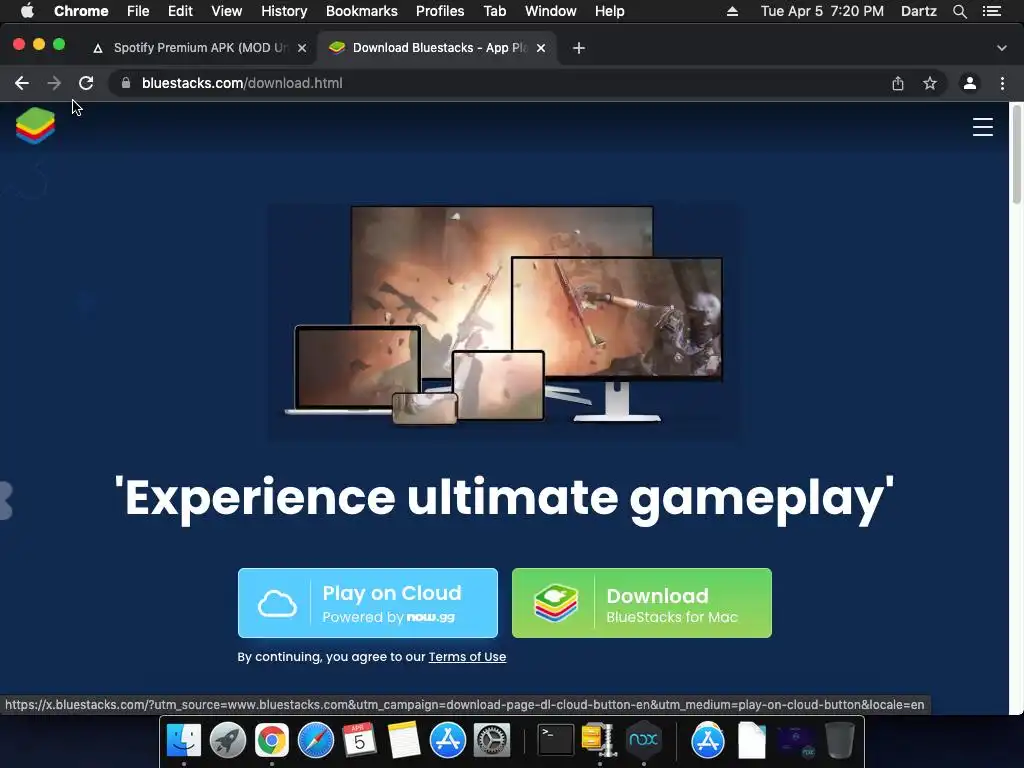The height and width of the screenshot is (768, 1024).
Task: Switch to Spotify Premium APK tab
Action: [x=199, y=48]
